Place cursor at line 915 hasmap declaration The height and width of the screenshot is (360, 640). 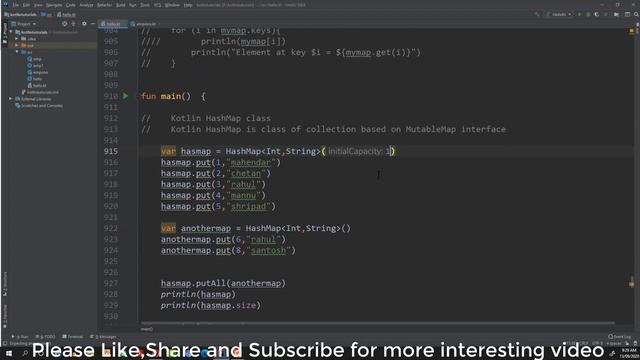click(x=278, y=151)
